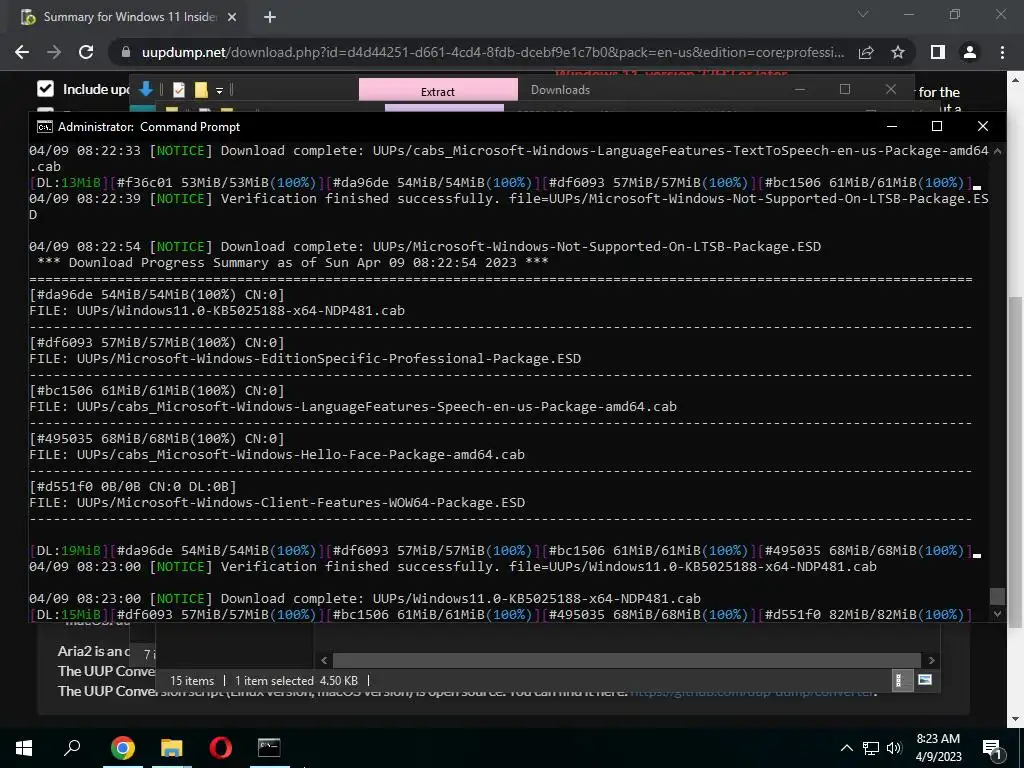Open the Extract ribbon tab
The width and height of the screenshot is (1024, 768).
438,90
